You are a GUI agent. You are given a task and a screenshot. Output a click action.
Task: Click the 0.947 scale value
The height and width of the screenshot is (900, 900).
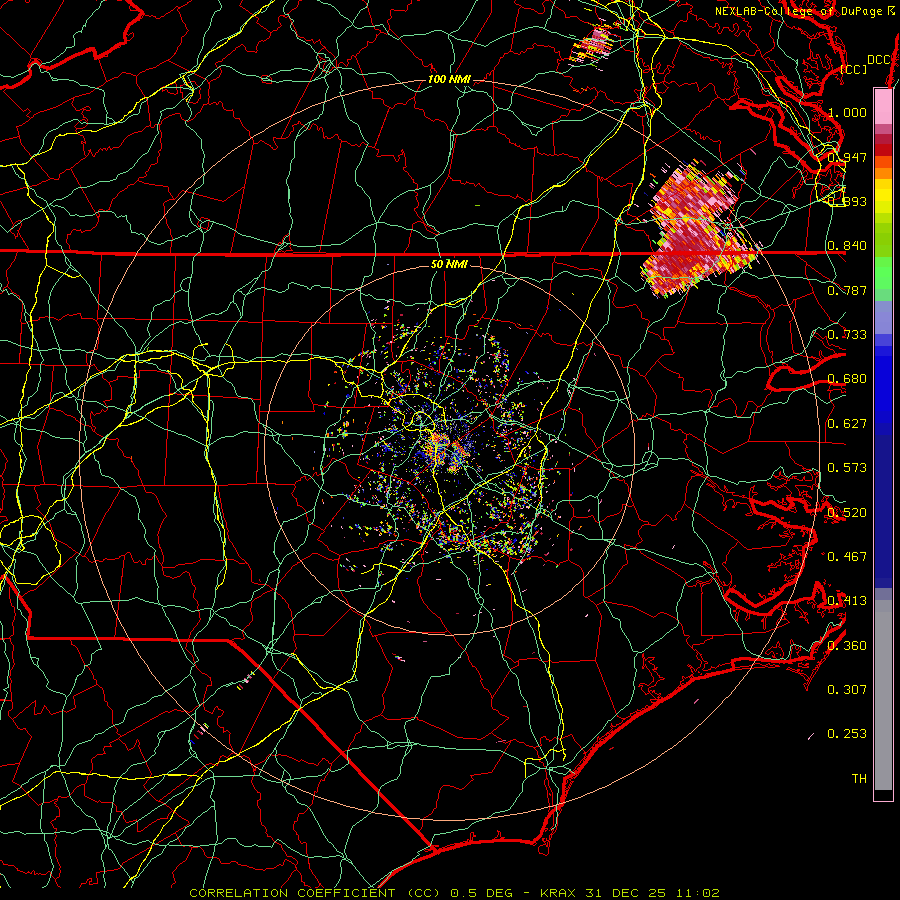click(x=847, y=157)
